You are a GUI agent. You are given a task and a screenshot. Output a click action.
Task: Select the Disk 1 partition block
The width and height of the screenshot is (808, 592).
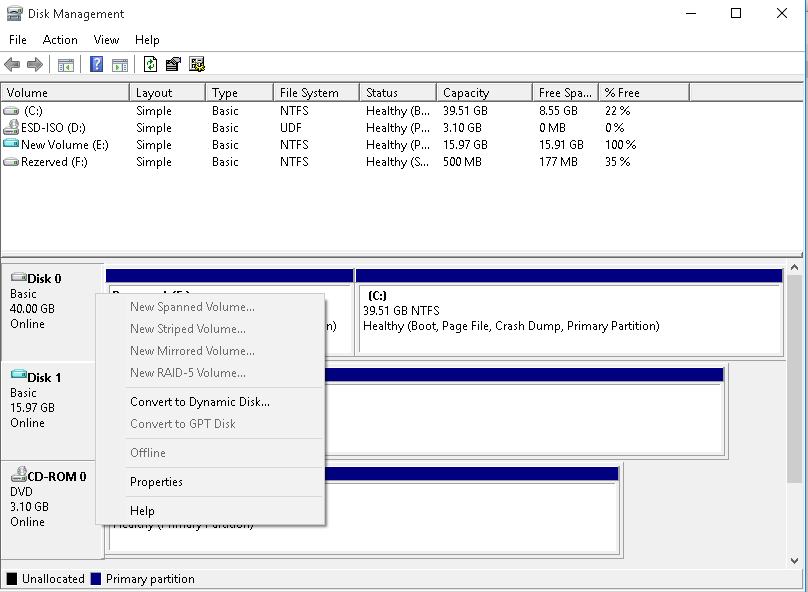[x=524, y=412]
